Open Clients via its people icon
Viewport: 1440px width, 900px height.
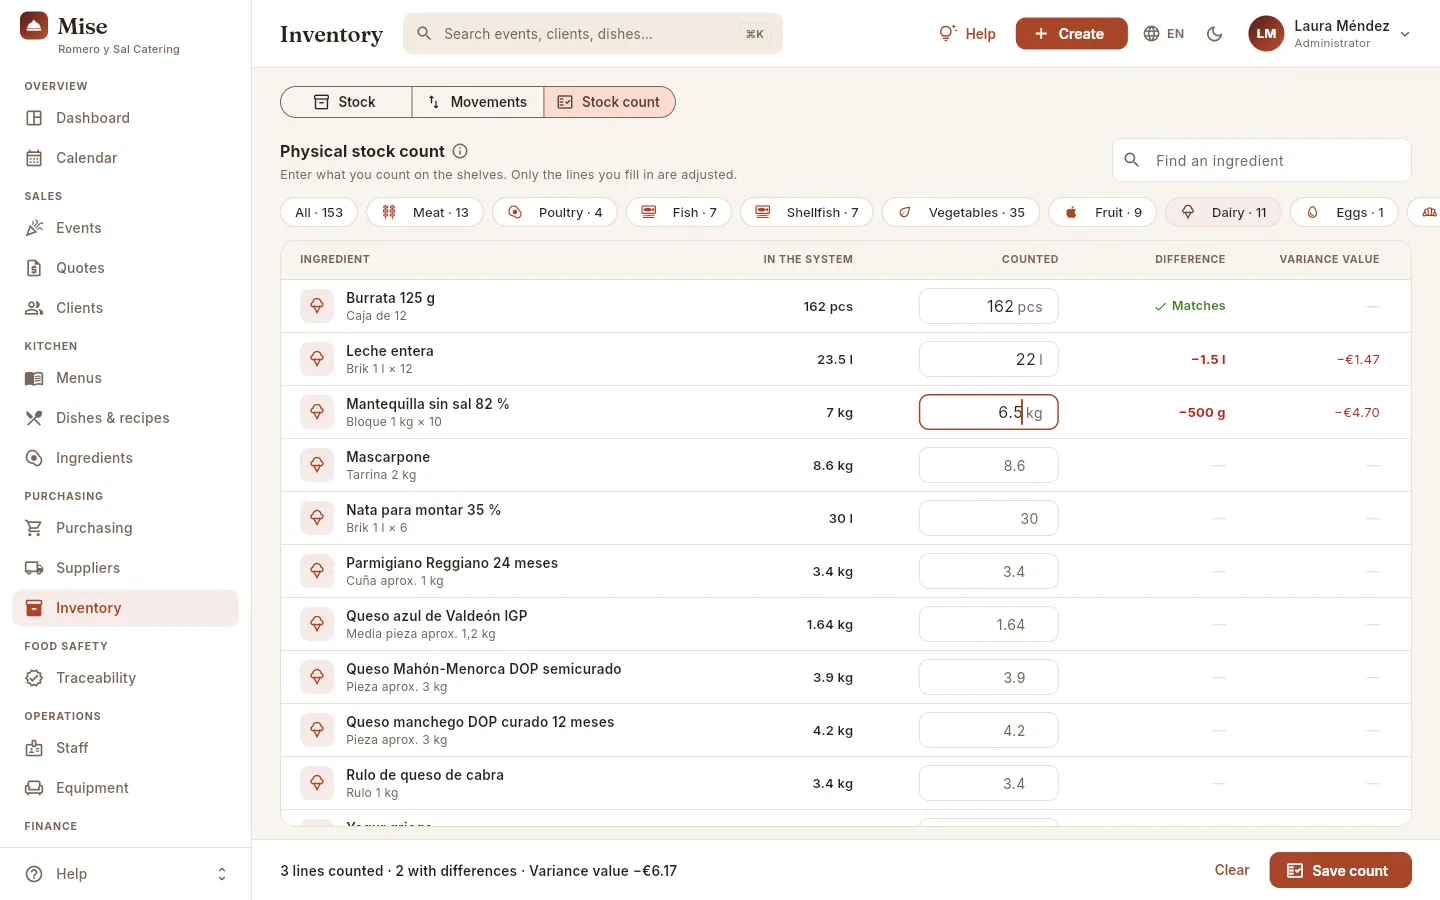[x=34, y=308]
